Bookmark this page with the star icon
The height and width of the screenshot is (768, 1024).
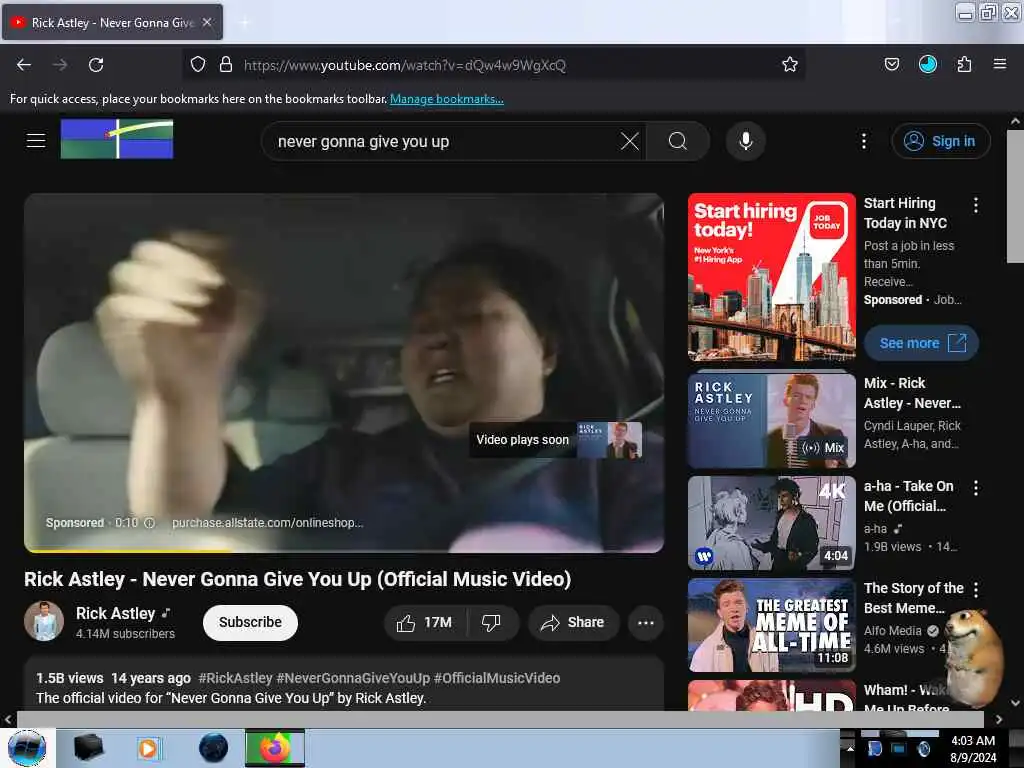pos(790,64)
